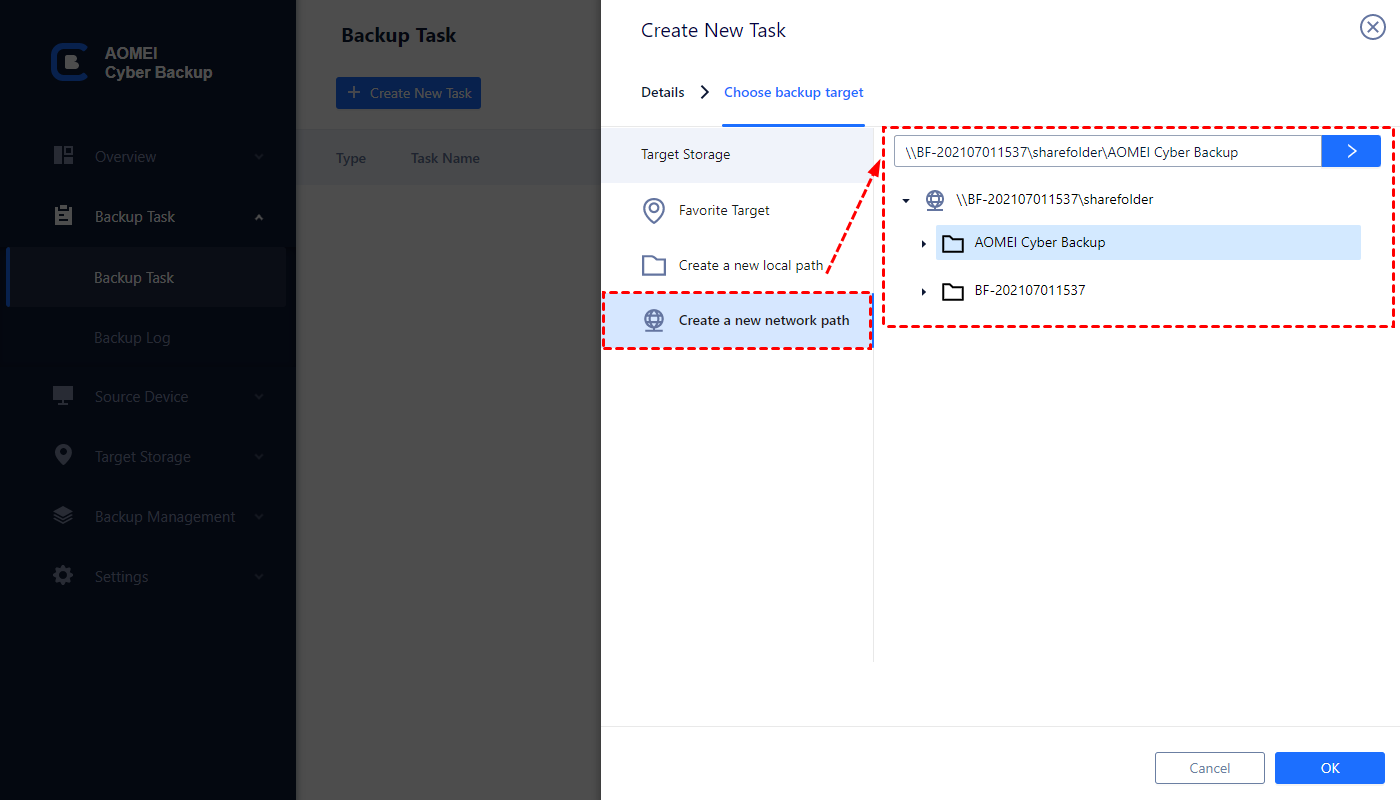Click the Target Storage location pin icon
The width and height of the screenshot is (1400, 800).
click(x=64, y=456)
